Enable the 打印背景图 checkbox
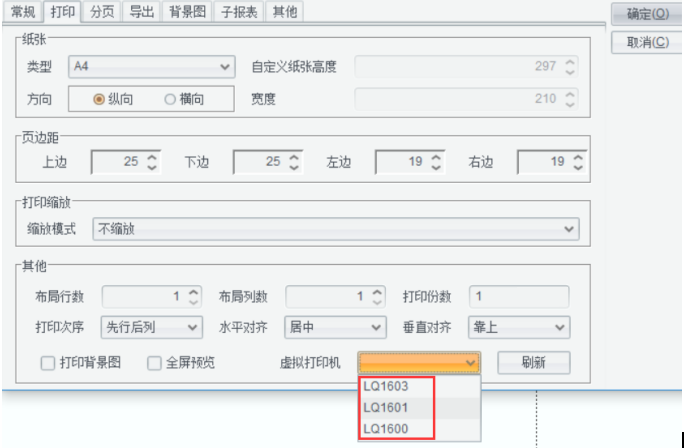Viewport: 685px width, 448px height. coord(48,363)
